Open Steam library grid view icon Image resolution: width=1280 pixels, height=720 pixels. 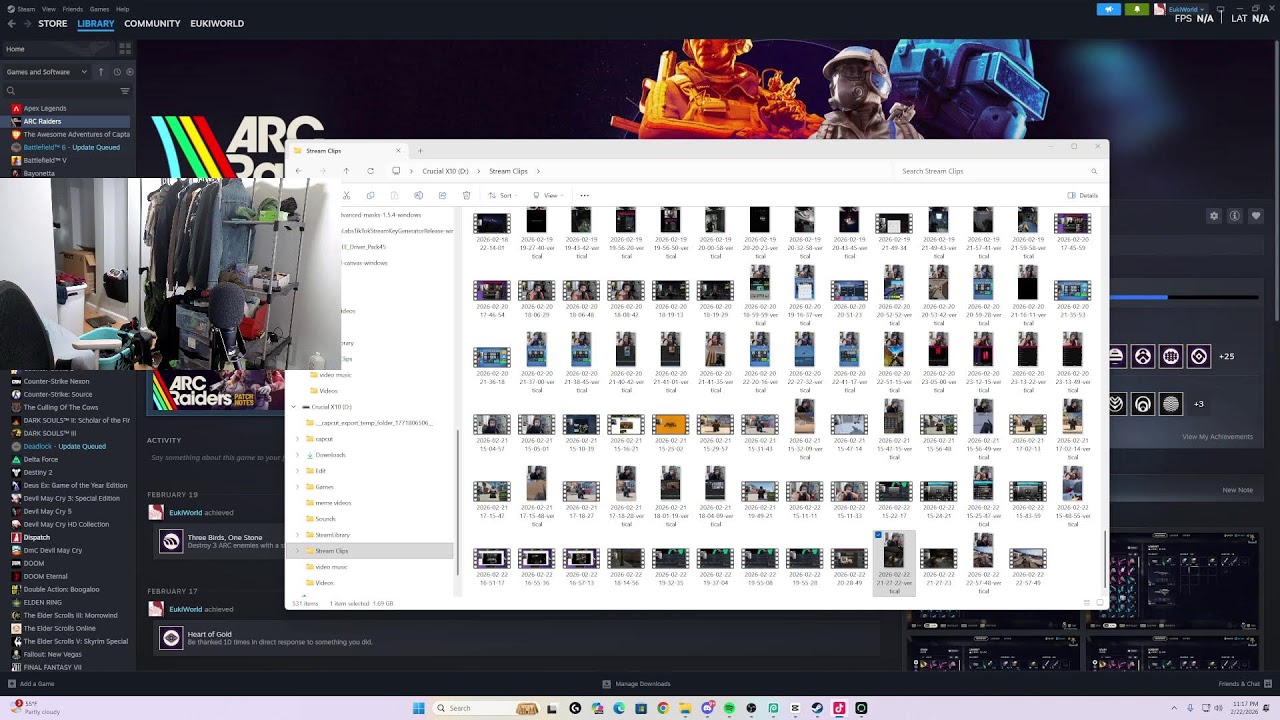point(125,48)
